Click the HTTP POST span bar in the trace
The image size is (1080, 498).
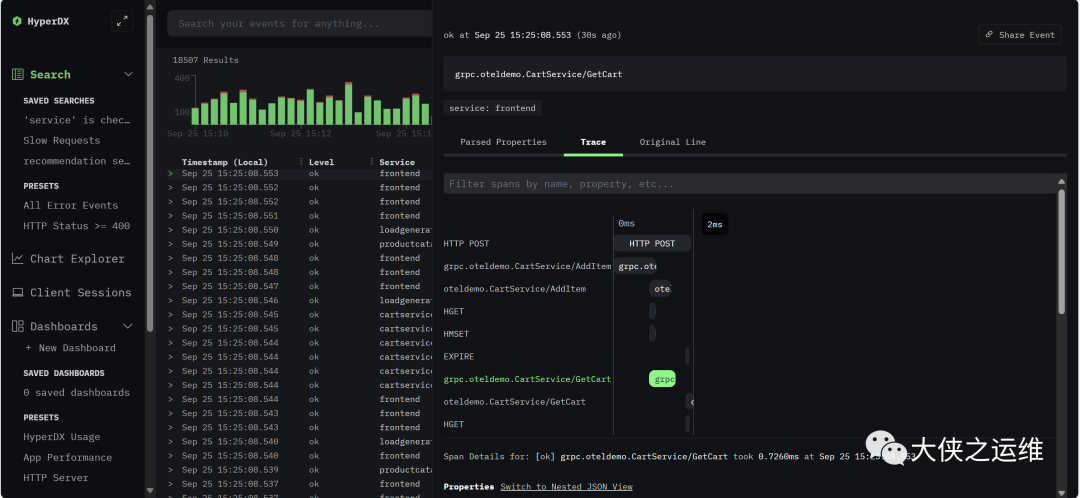click(x=652, y=243)
